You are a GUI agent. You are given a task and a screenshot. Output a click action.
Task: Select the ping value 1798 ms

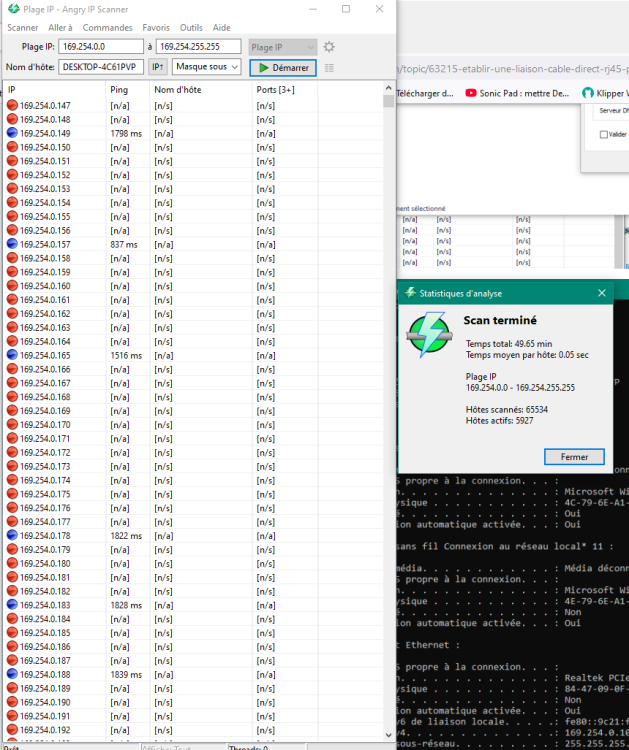126,133
